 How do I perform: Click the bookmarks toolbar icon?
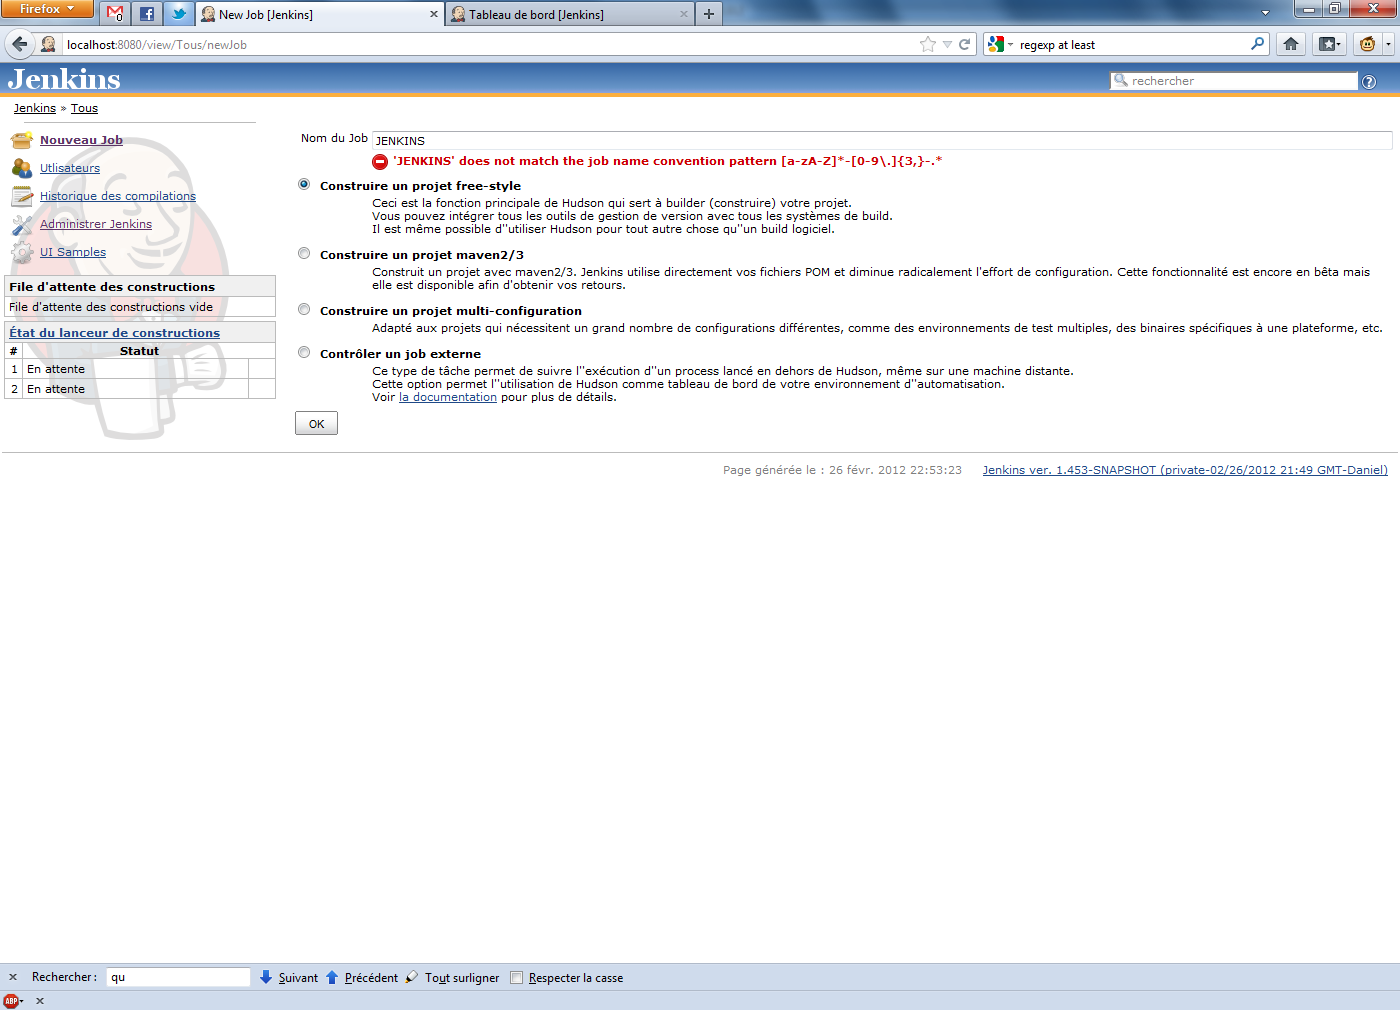pyautogui.click(x=1328, y=44)
